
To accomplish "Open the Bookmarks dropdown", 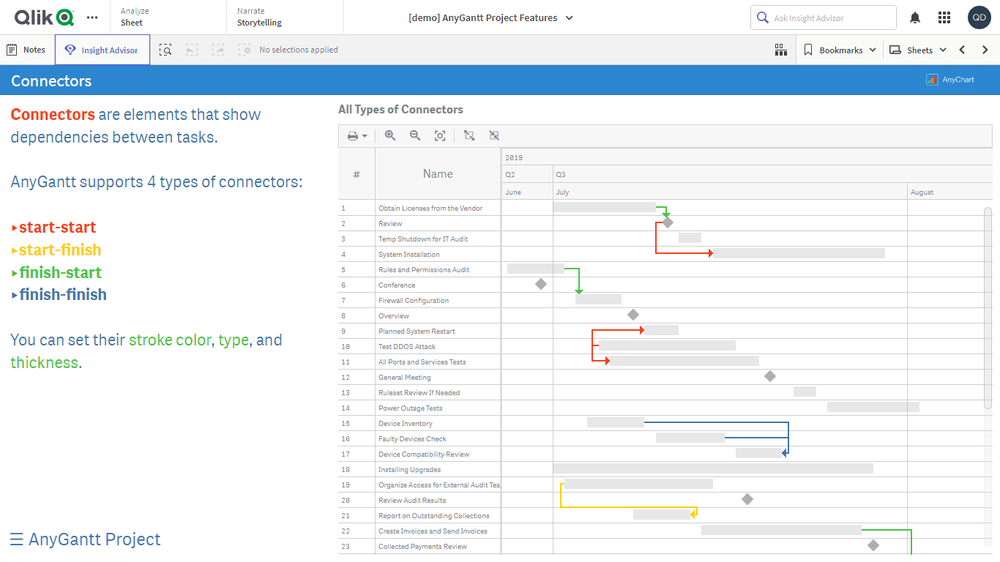I will (840, 50).
